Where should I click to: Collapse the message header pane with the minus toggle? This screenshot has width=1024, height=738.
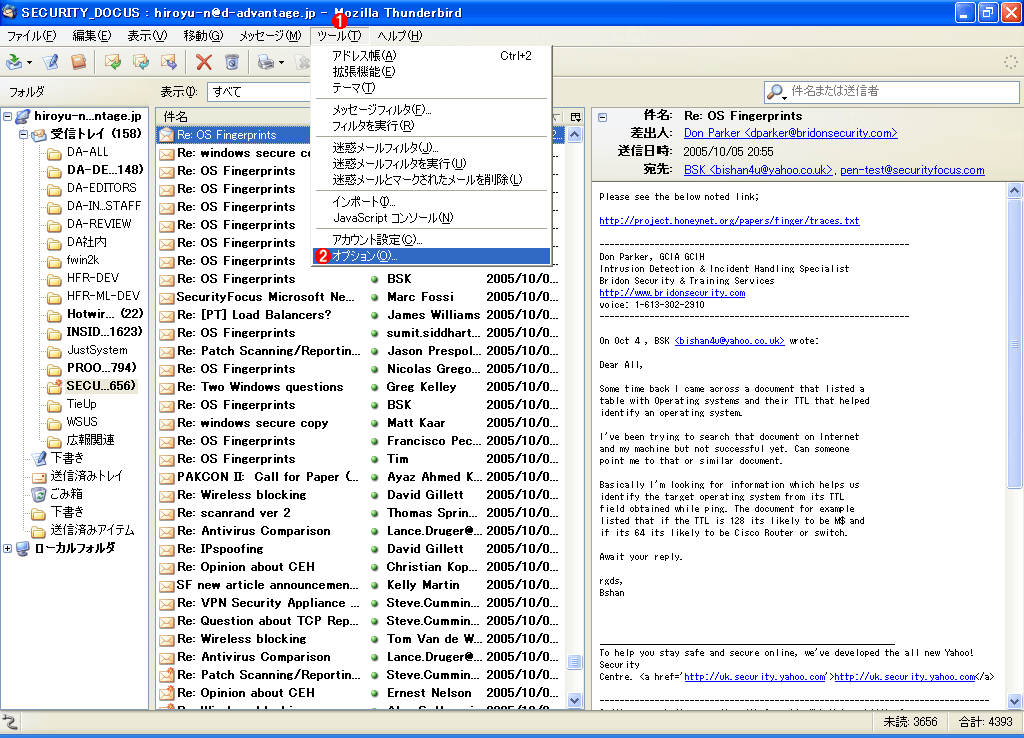[x=602, y=118]
